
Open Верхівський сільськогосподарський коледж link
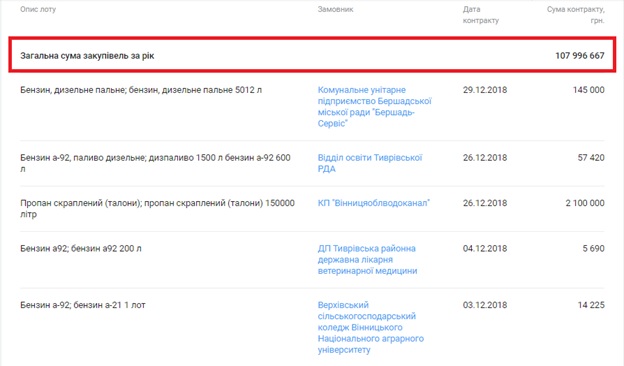point(370,327)
